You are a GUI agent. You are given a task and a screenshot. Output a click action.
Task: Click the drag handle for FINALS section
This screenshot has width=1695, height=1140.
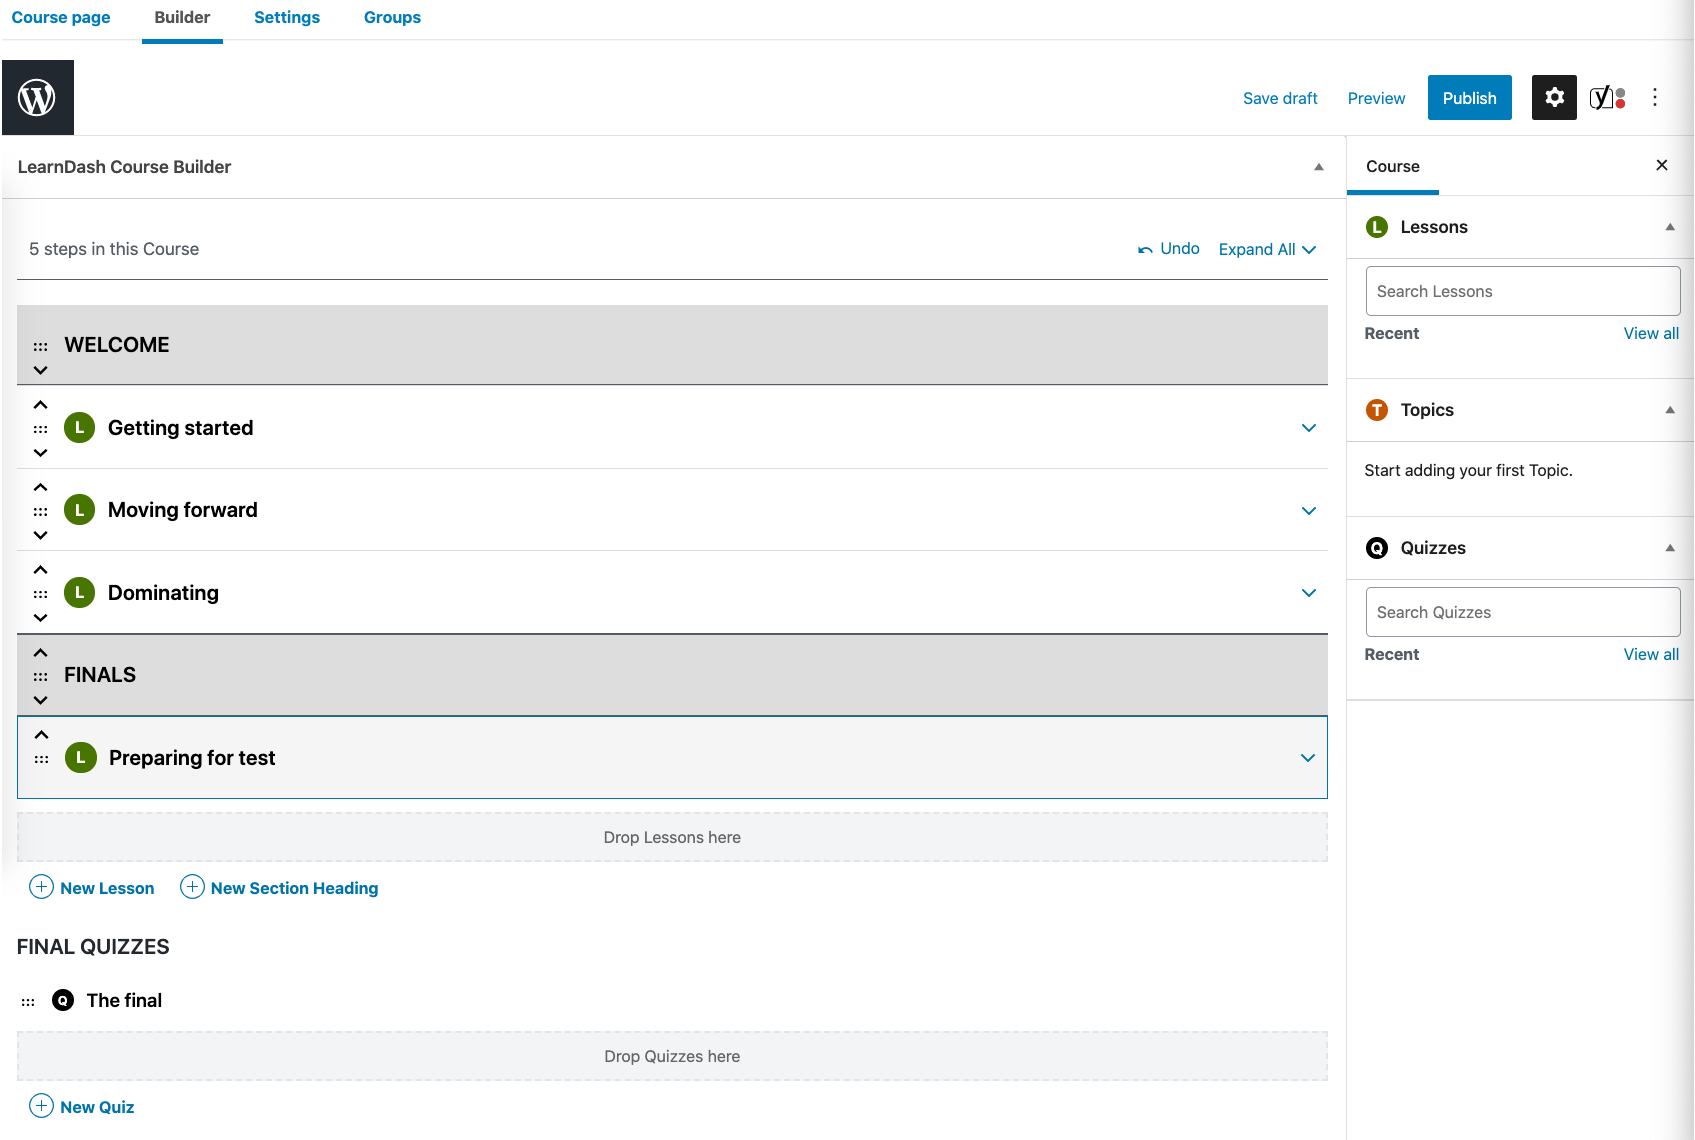40,676
